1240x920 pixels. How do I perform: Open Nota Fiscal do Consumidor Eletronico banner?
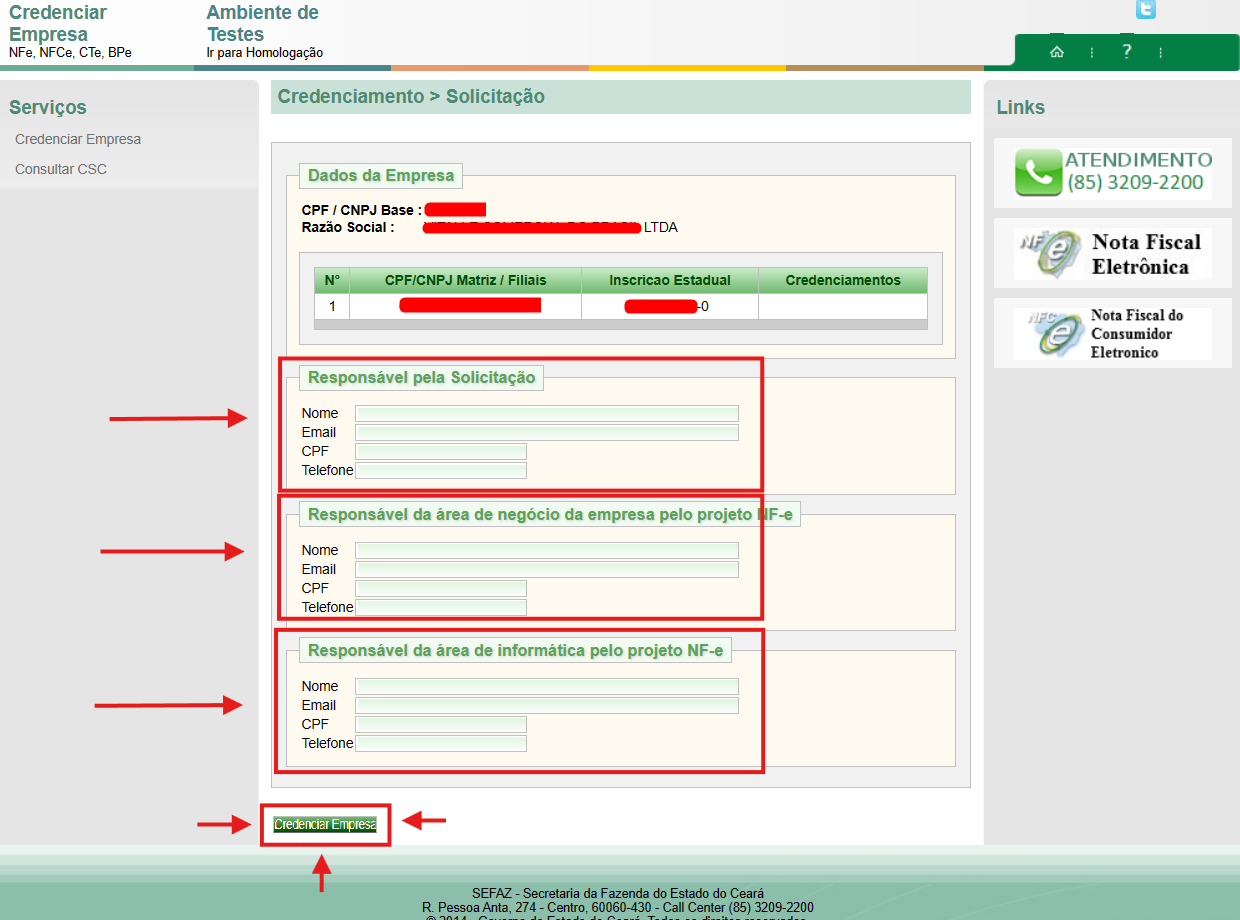coord(1112,334)
